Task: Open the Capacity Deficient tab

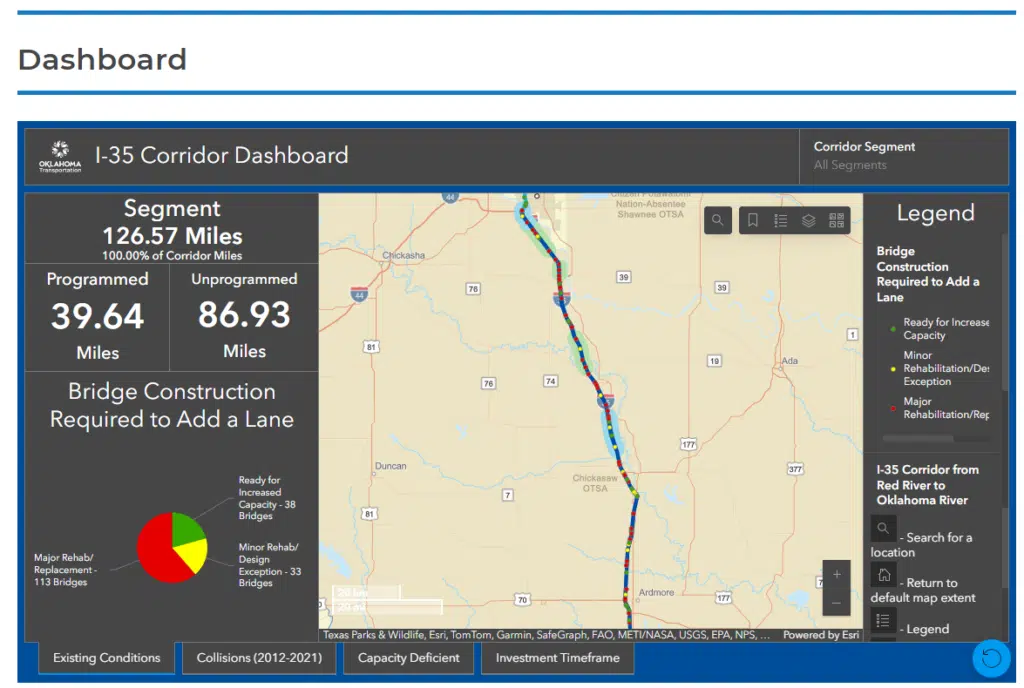Action: tap(408, 658)
